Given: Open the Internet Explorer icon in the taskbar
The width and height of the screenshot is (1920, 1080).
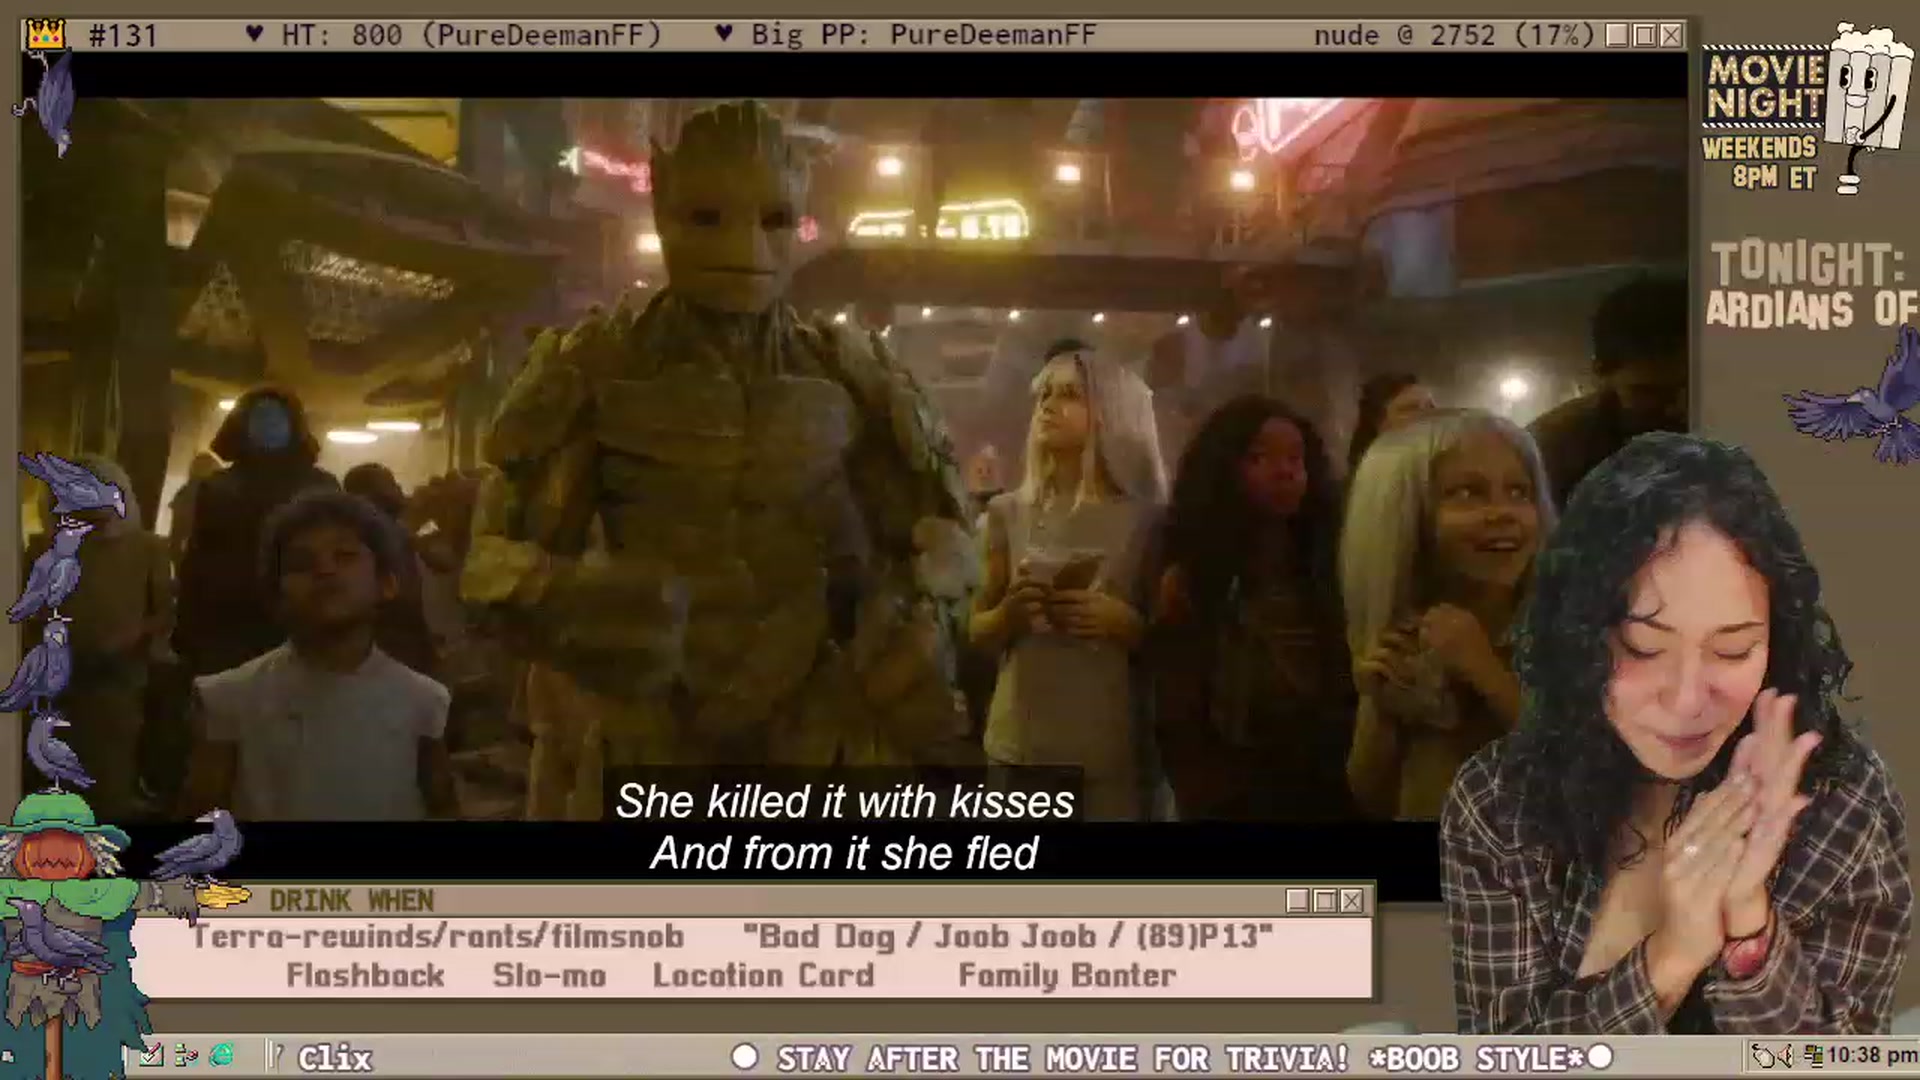Looking at the screenshot, I should pos(222,1055).
